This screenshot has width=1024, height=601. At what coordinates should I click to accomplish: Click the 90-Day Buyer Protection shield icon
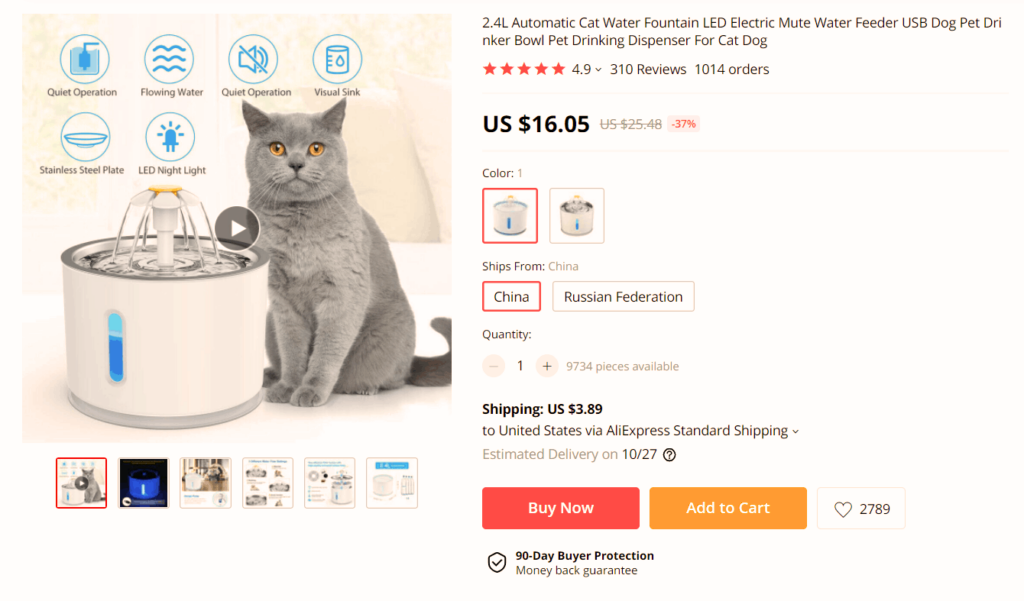point(497,562)
